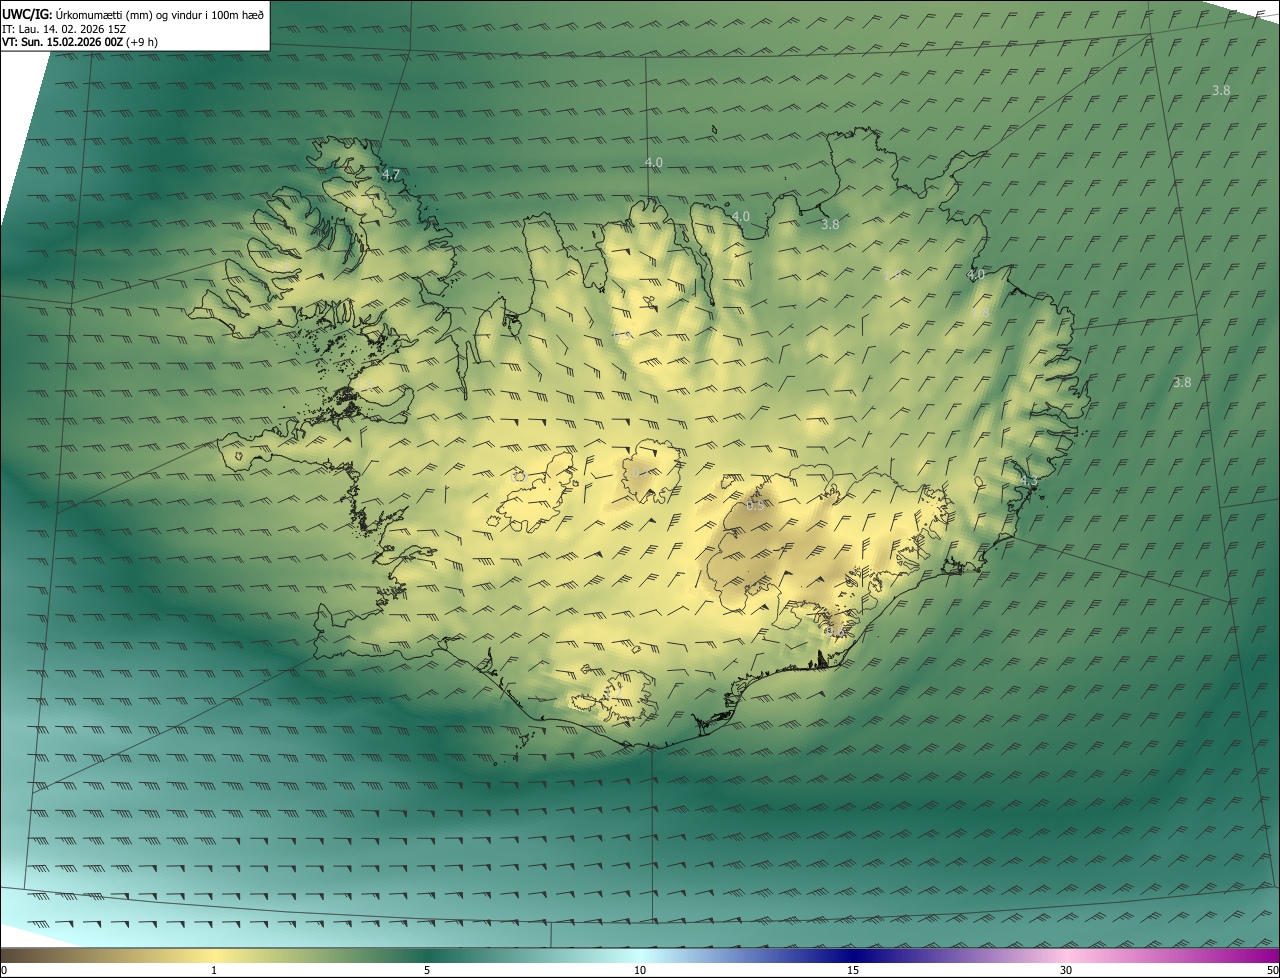This screenshot has width=1280, height=978.
Task: Click the '30' tick label on the color scale
Action: (x=1066, y=970)
